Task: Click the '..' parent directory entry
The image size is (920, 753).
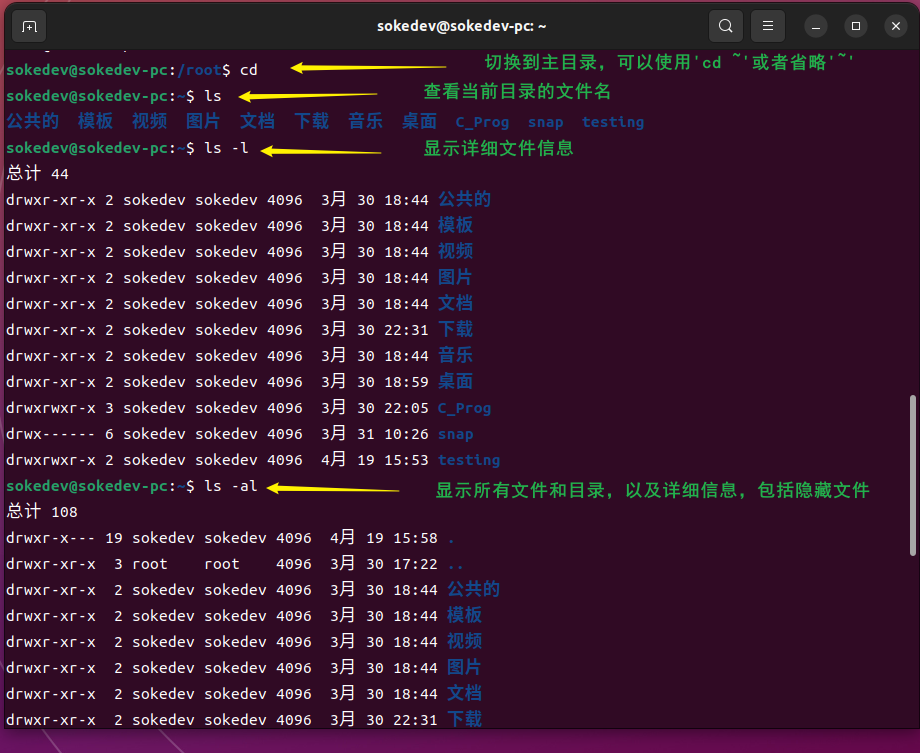Action: click(455, 566)
